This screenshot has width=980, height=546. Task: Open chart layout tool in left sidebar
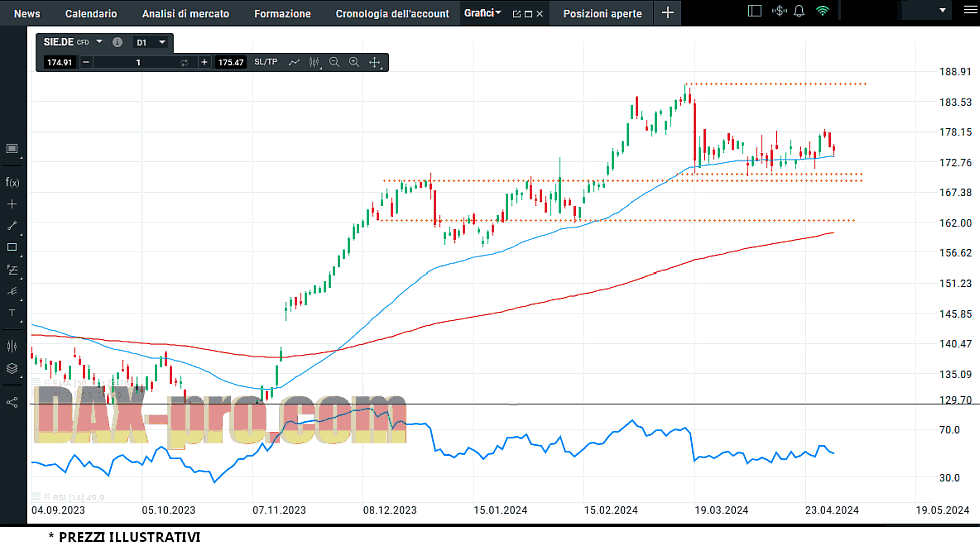(x=12, y=149)
